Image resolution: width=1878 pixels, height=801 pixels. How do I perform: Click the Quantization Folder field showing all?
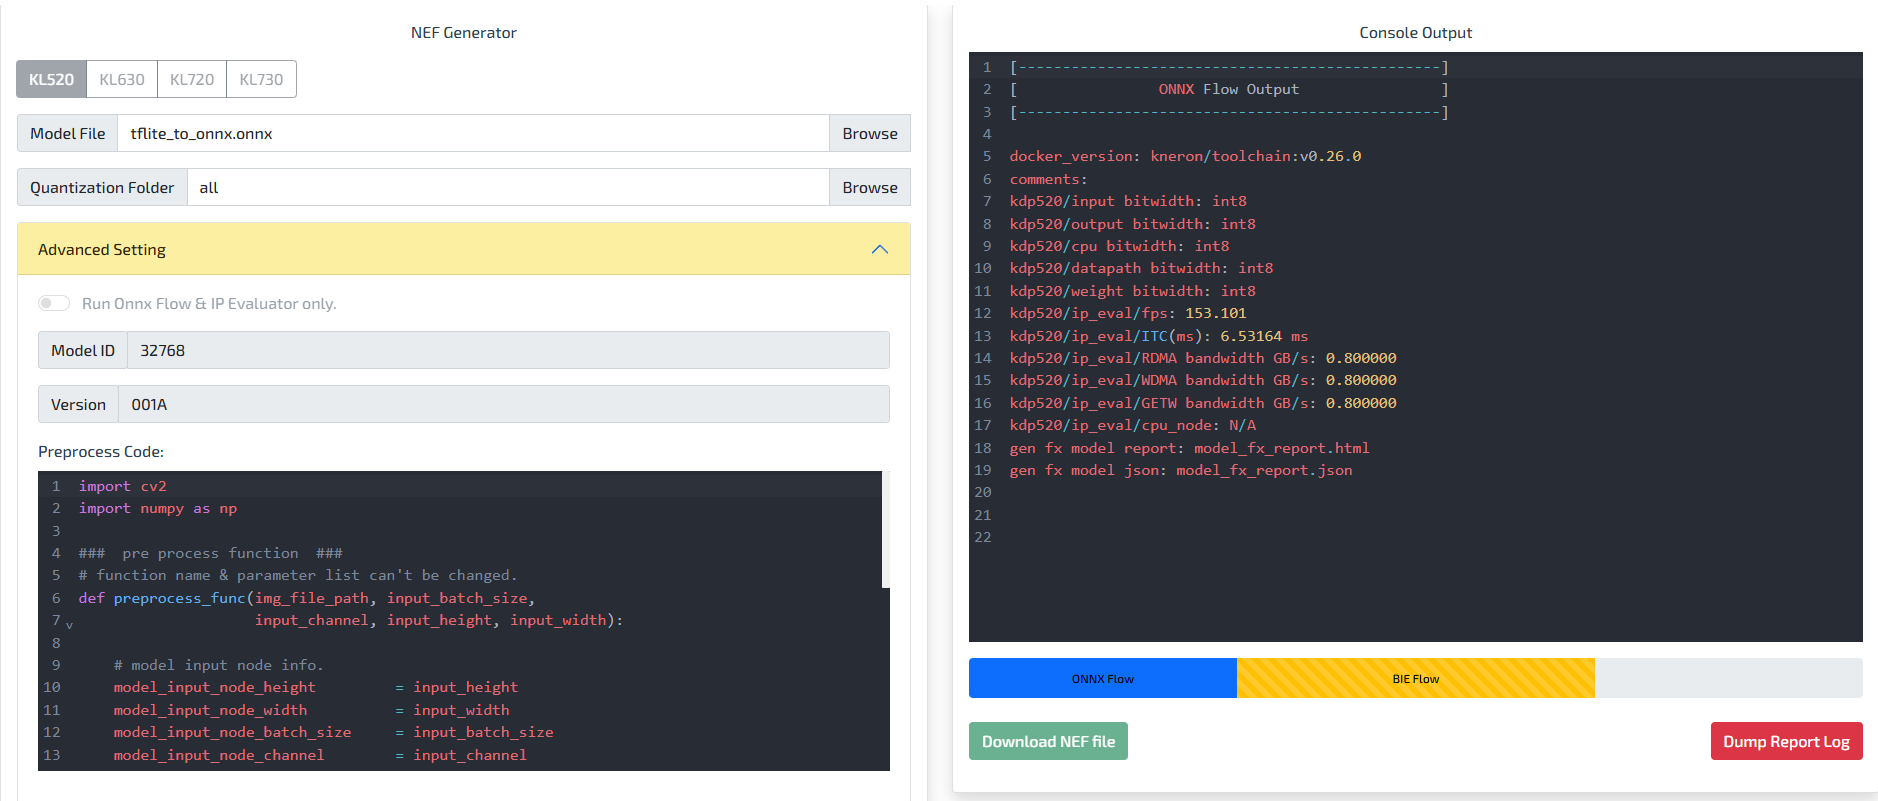[508, 187]
